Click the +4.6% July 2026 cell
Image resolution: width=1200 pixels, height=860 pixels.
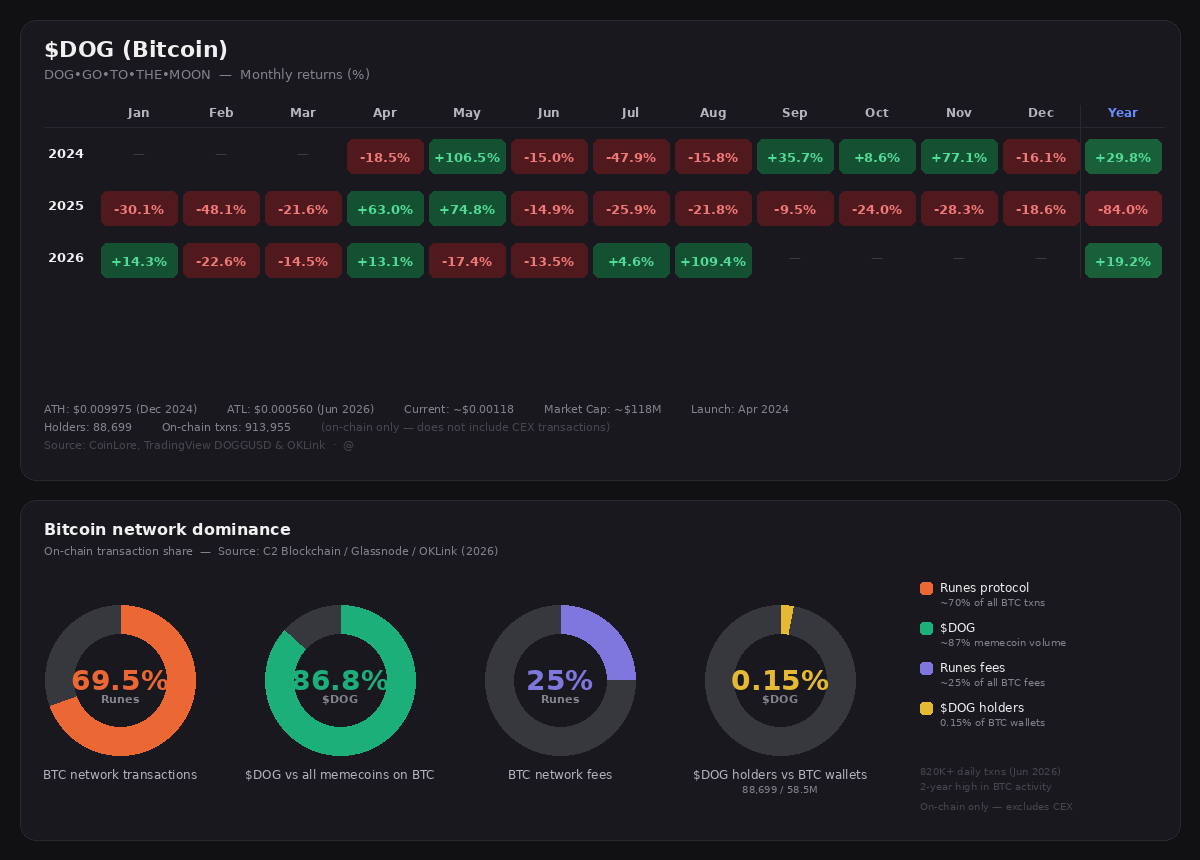tap(631, 261)
